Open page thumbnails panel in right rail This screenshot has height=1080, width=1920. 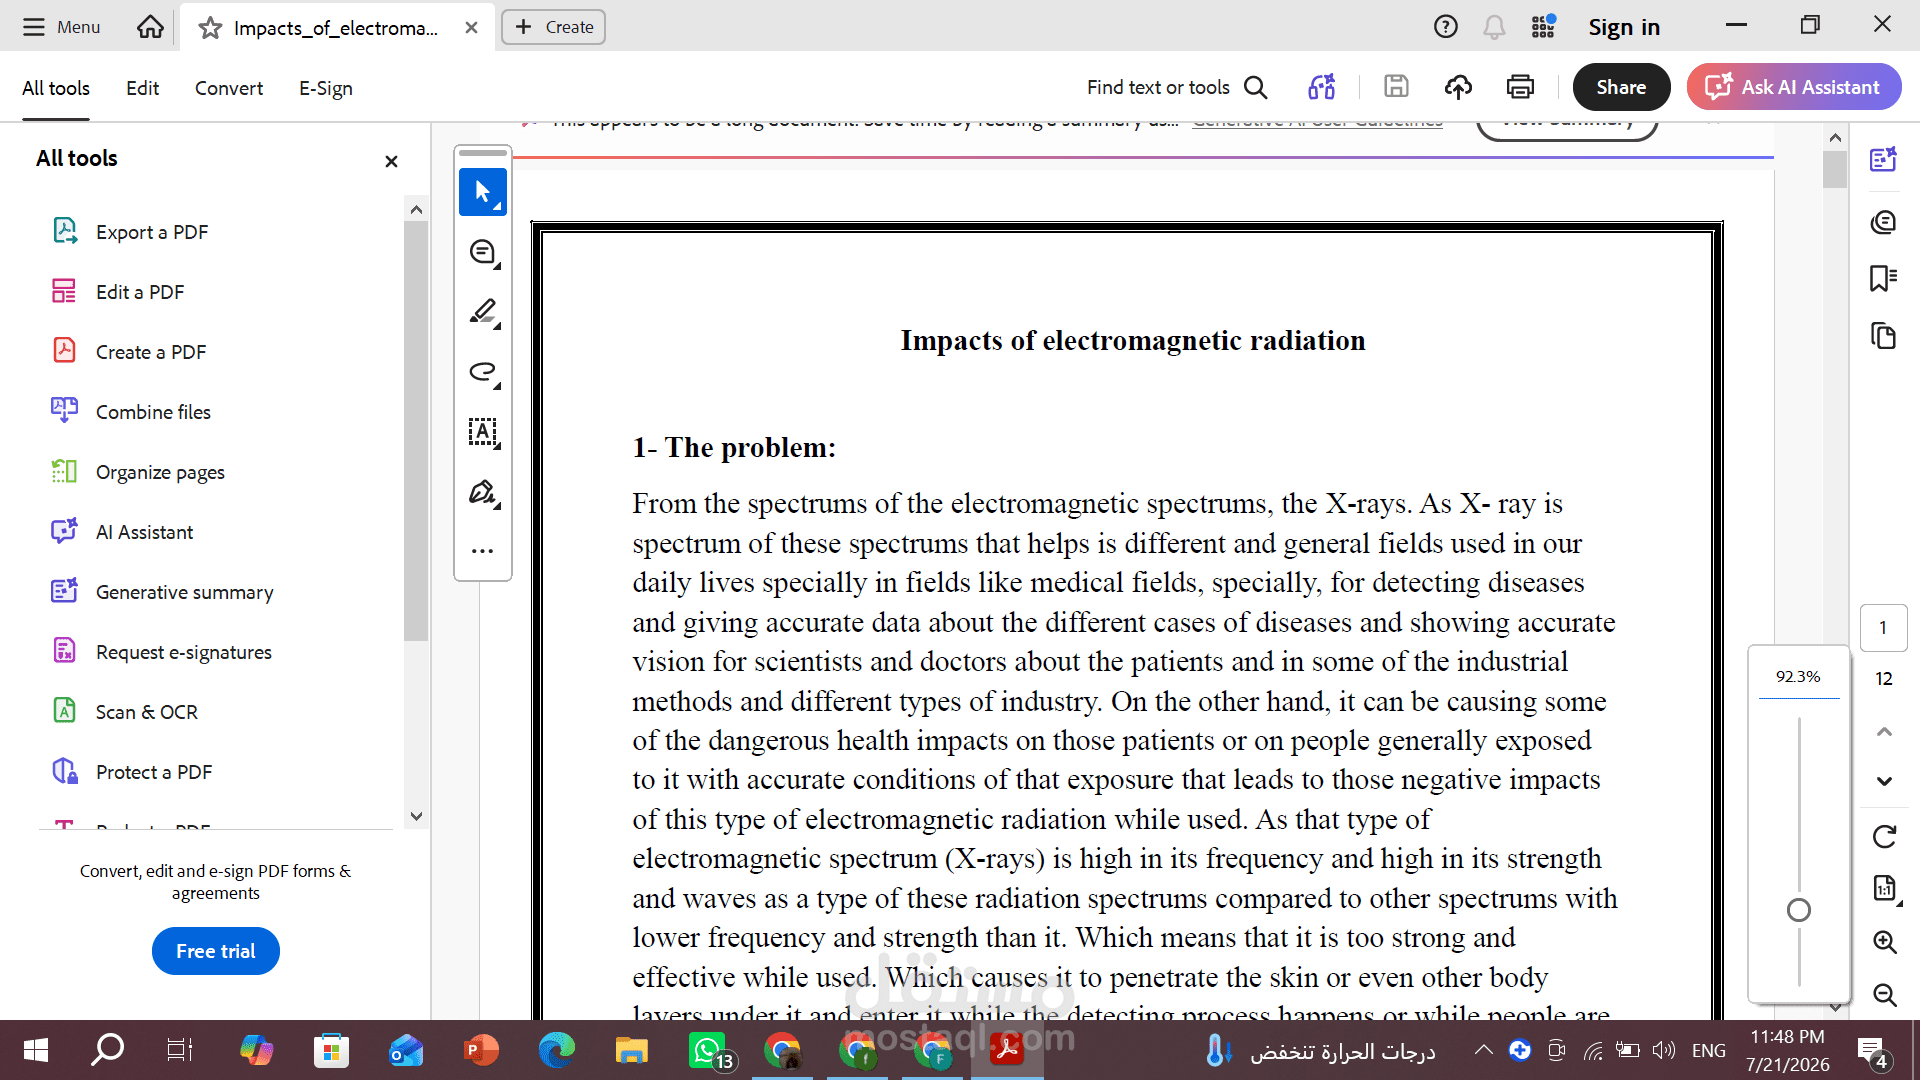tap(1884, 336)
